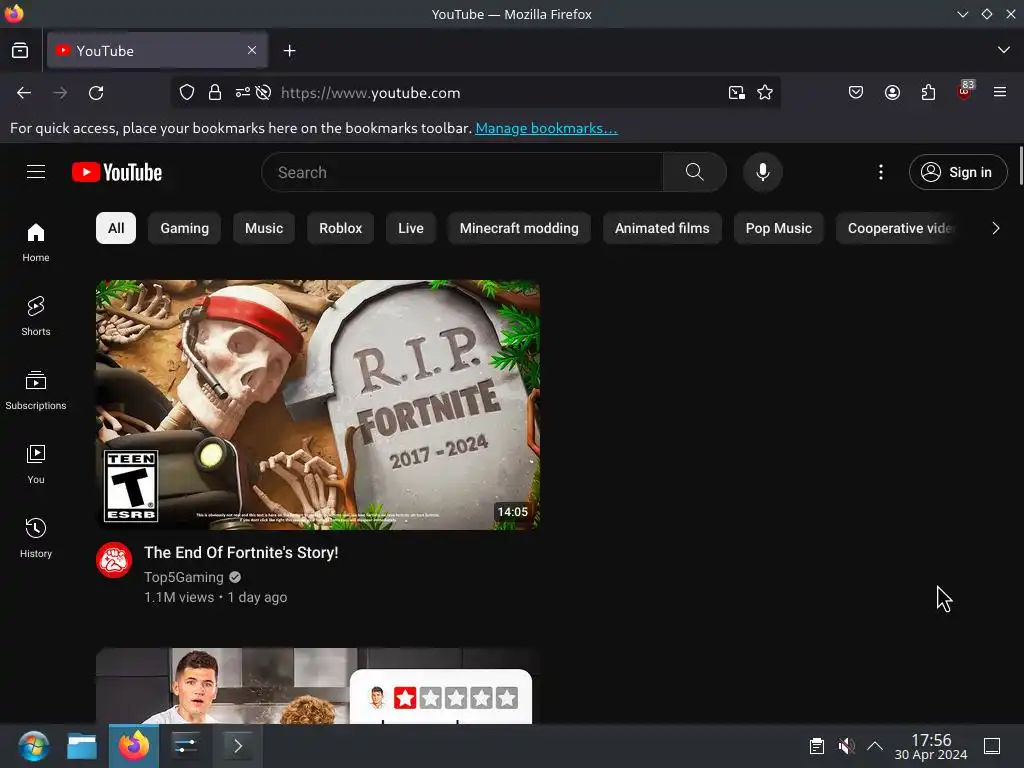The image size is (1024, 768).
Task: Click the search magnifier button
Action: tap(694, 172)
